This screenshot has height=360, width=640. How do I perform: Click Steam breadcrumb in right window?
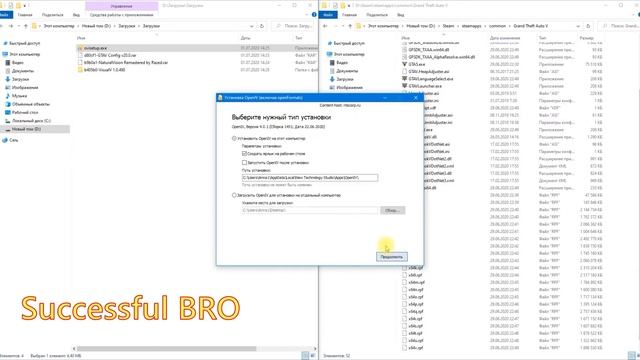(x=448, y=26)
